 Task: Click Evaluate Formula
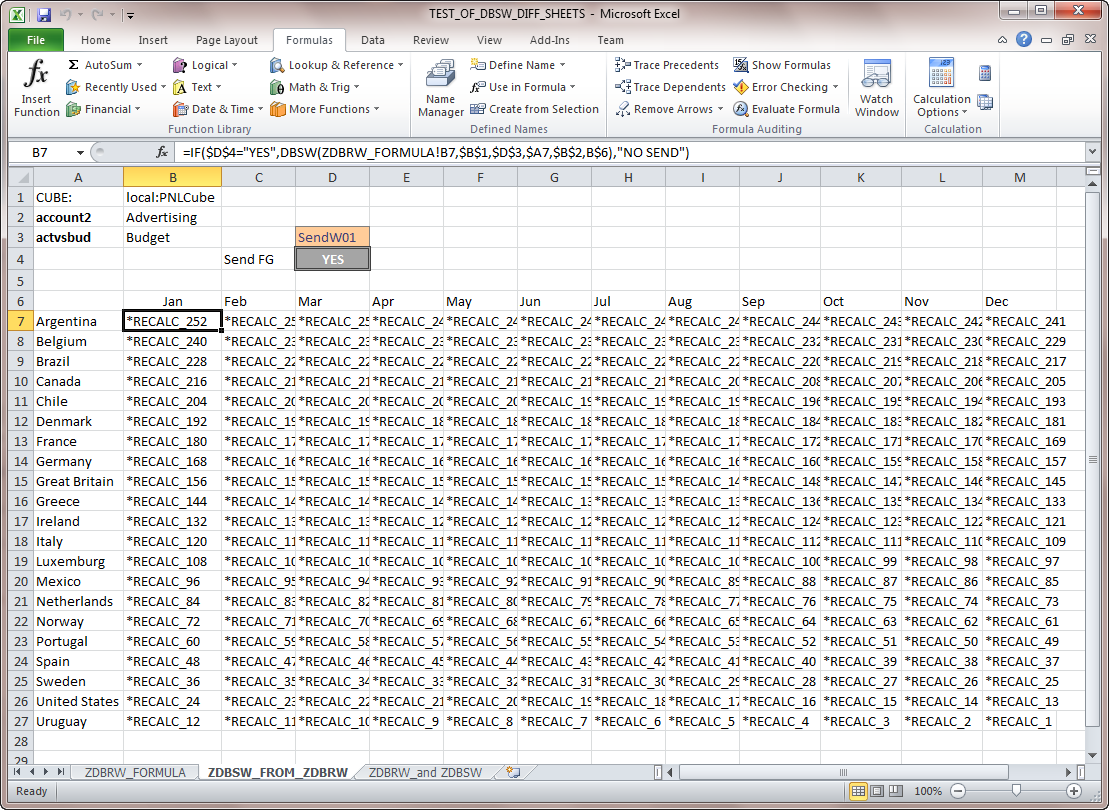(786, 109)
